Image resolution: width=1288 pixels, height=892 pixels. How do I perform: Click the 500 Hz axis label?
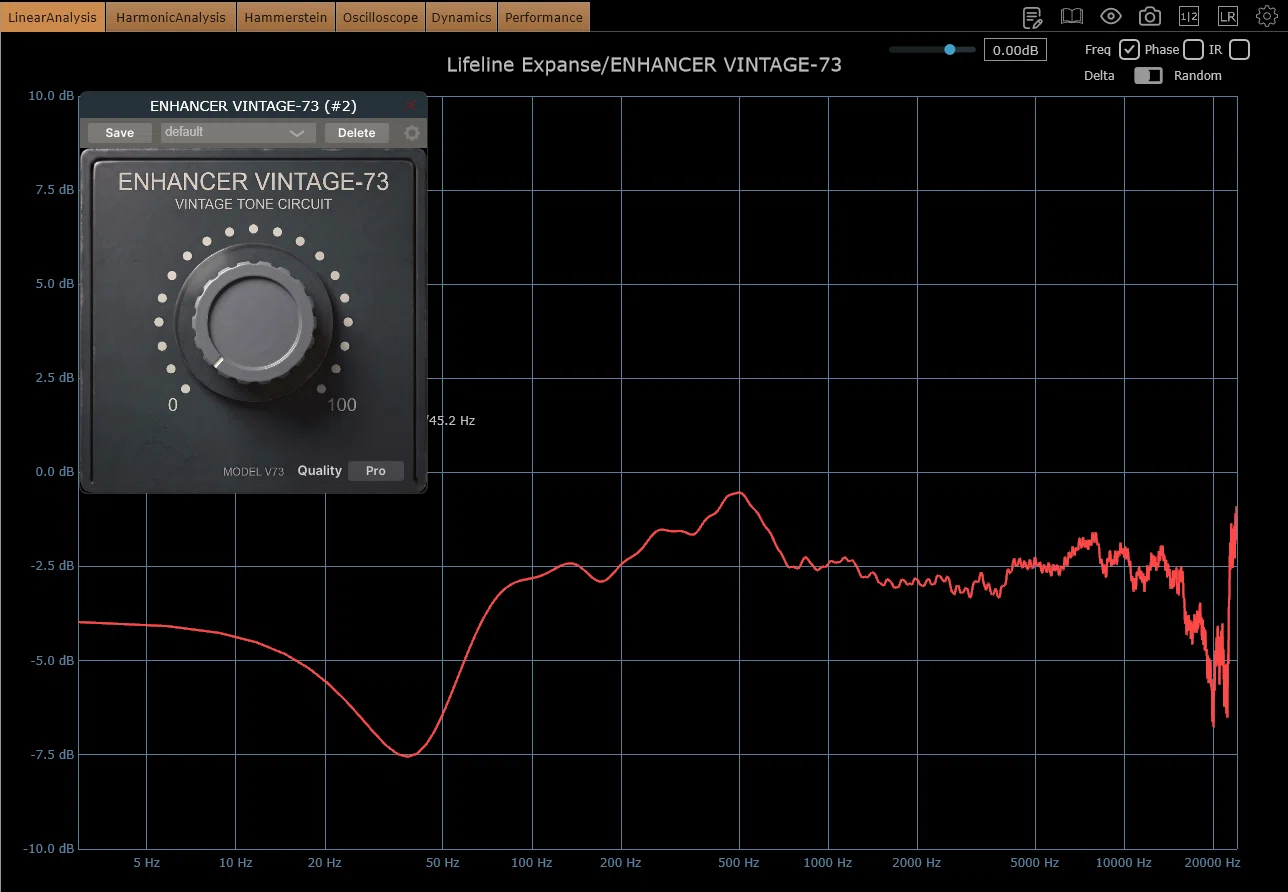[739, 862]
